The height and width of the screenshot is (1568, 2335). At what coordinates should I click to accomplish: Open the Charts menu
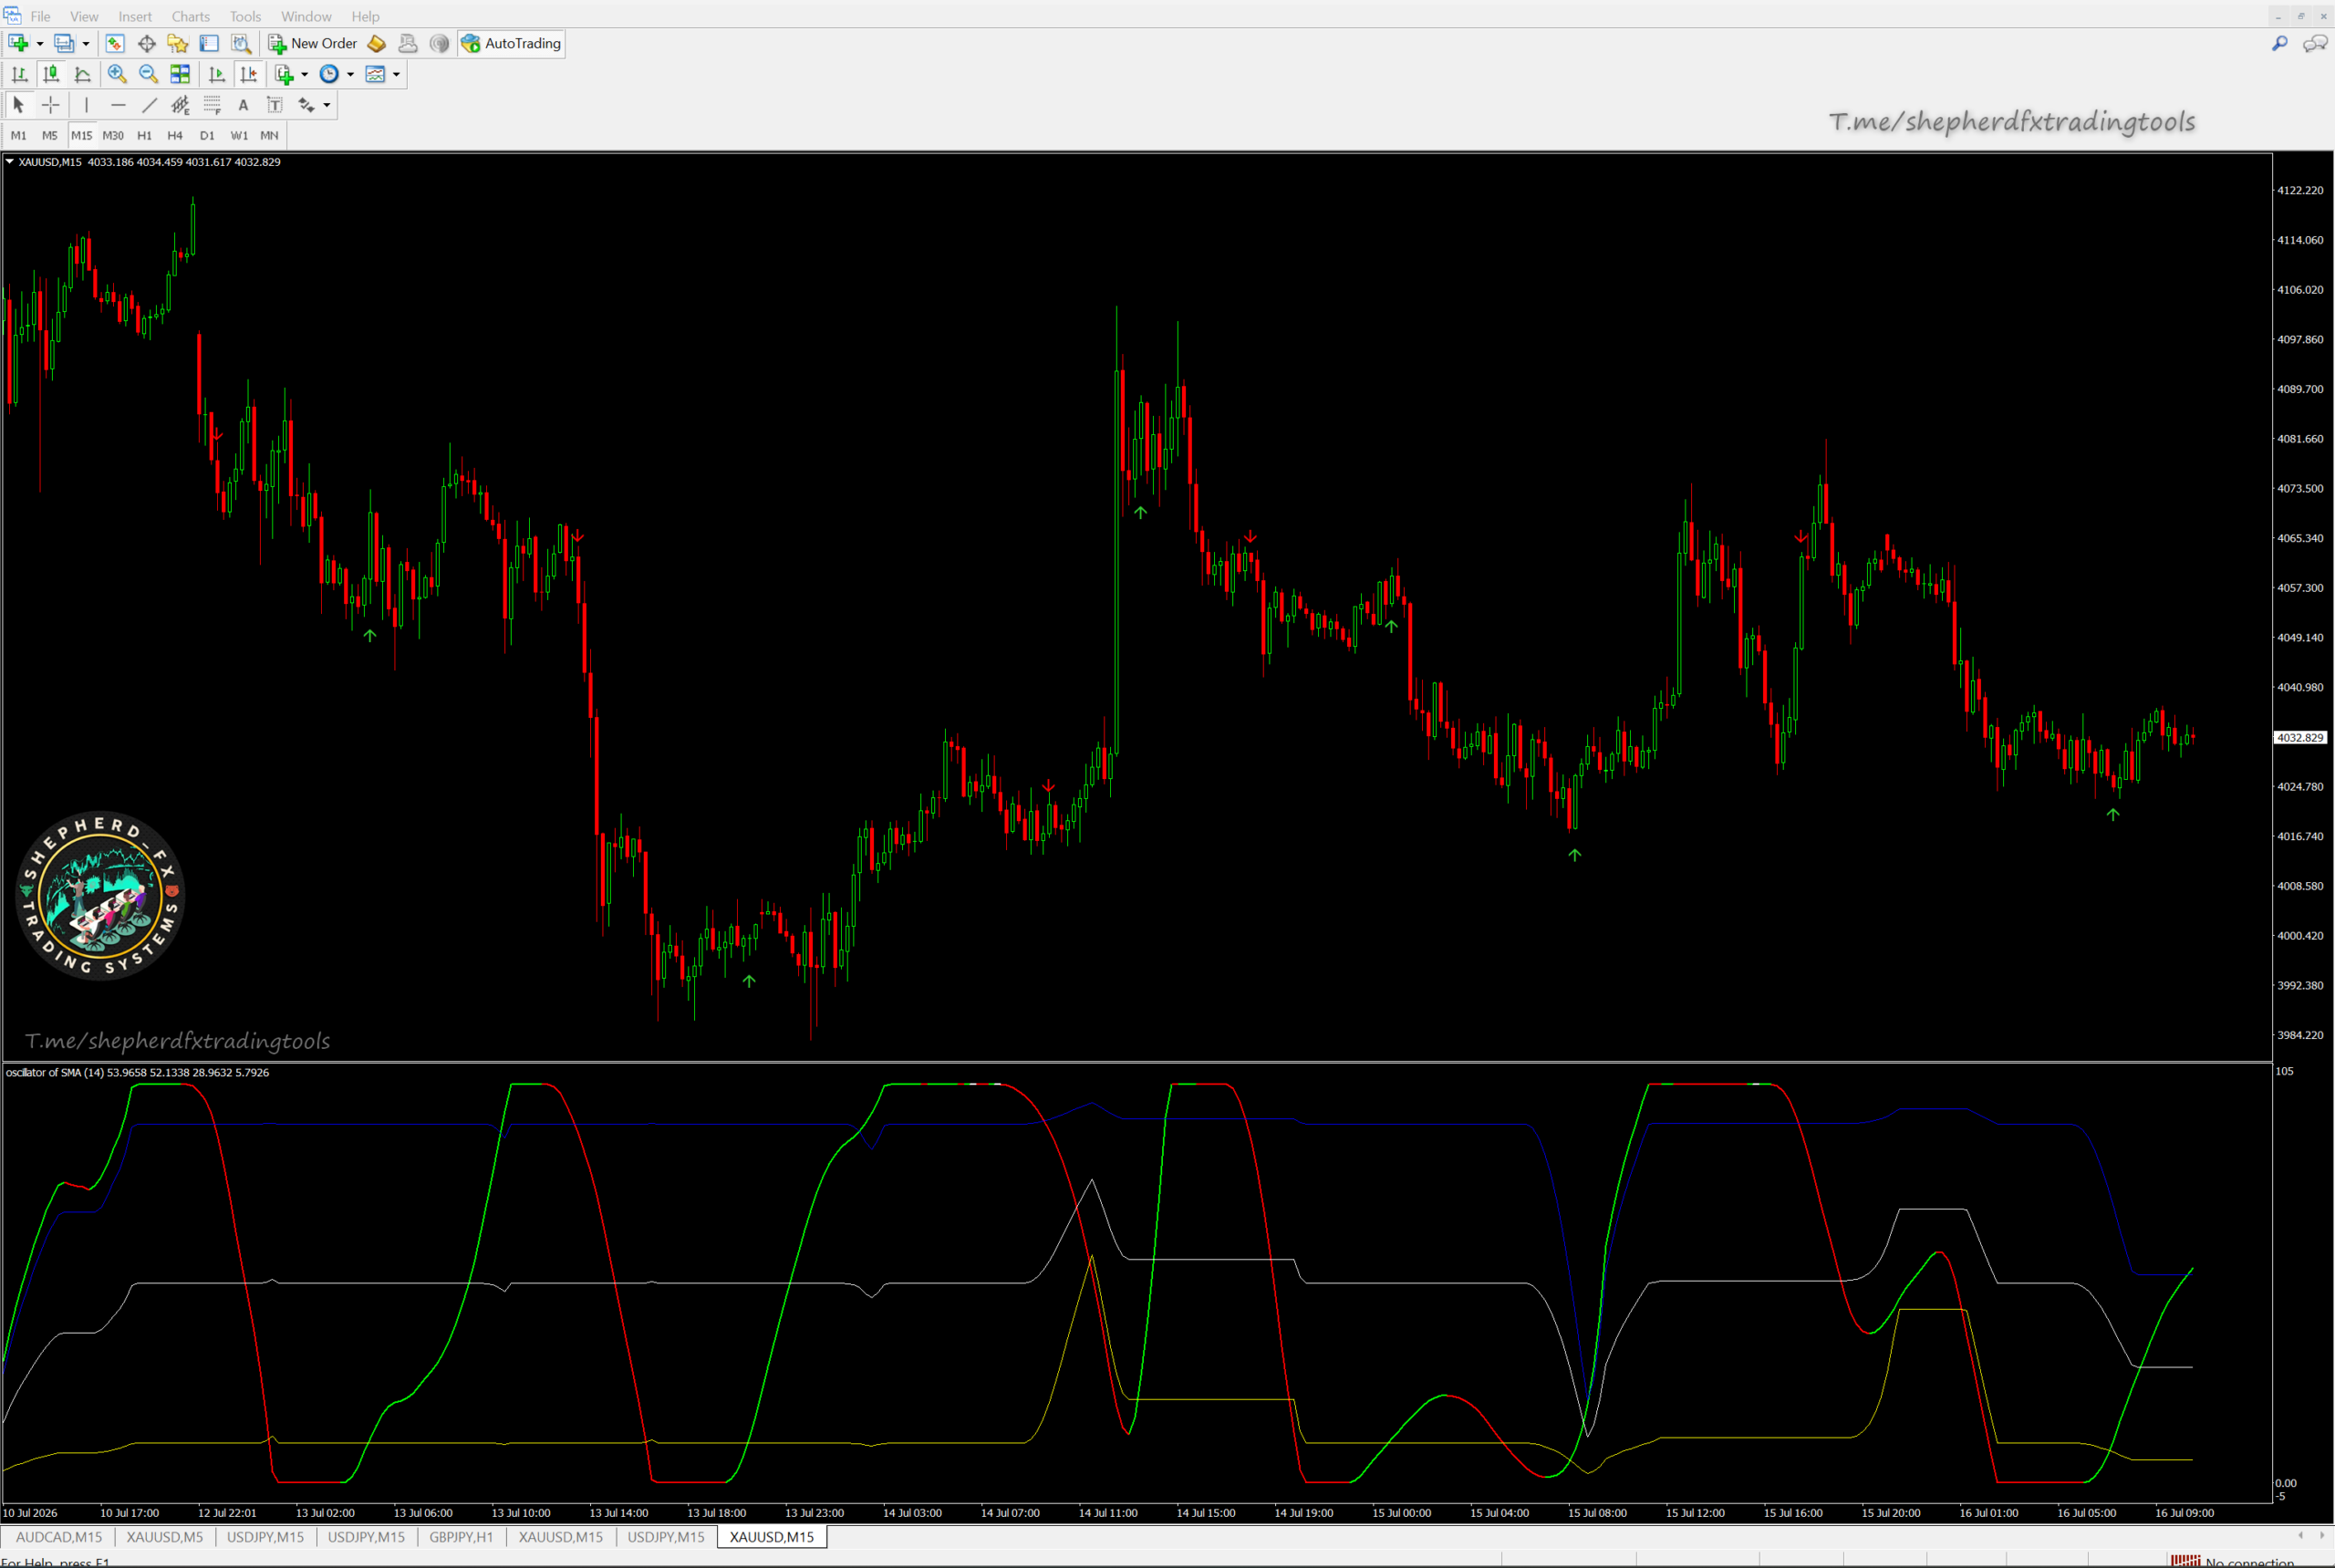click(x=190, y=16)
